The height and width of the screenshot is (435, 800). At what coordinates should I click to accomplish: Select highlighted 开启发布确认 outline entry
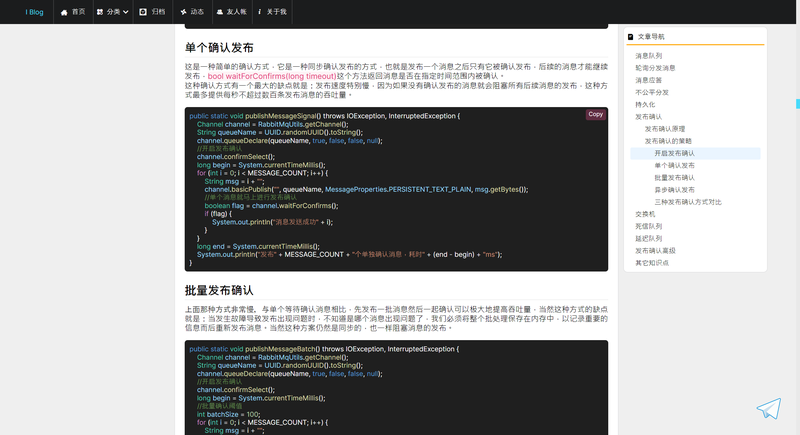pyautogui.click(x=695, y=153)
